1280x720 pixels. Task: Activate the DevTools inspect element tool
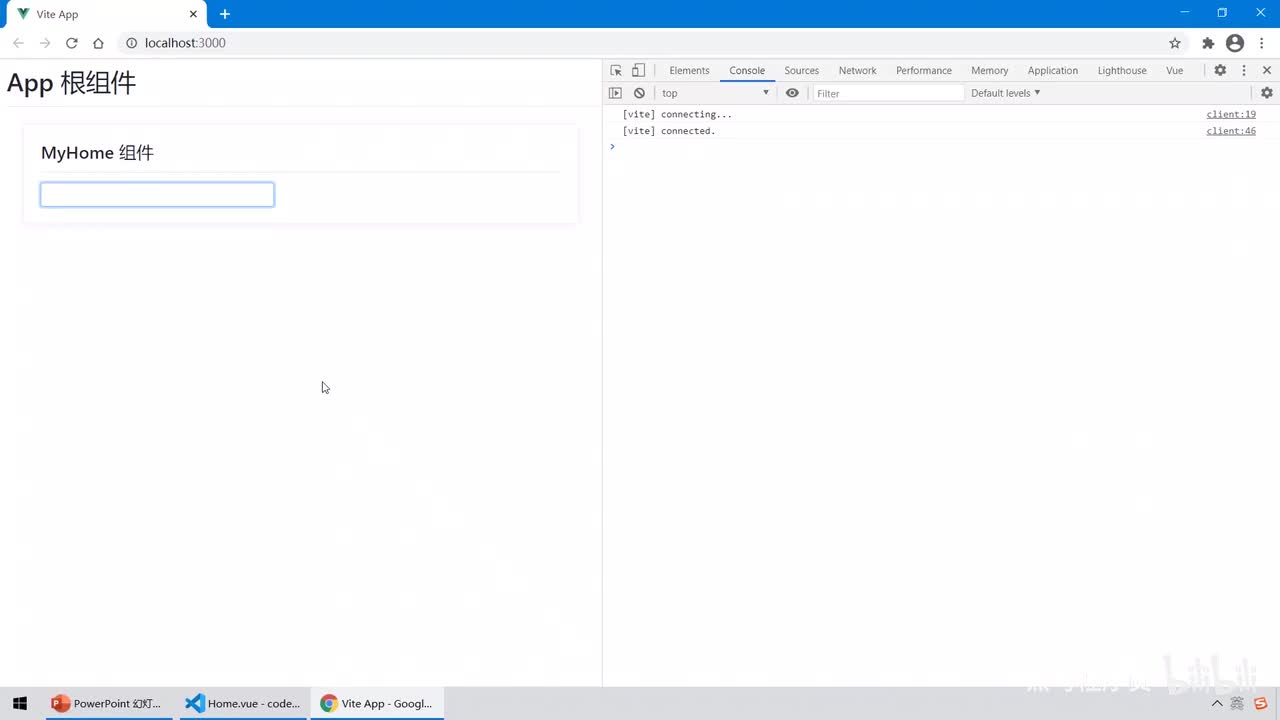point(616,70)
